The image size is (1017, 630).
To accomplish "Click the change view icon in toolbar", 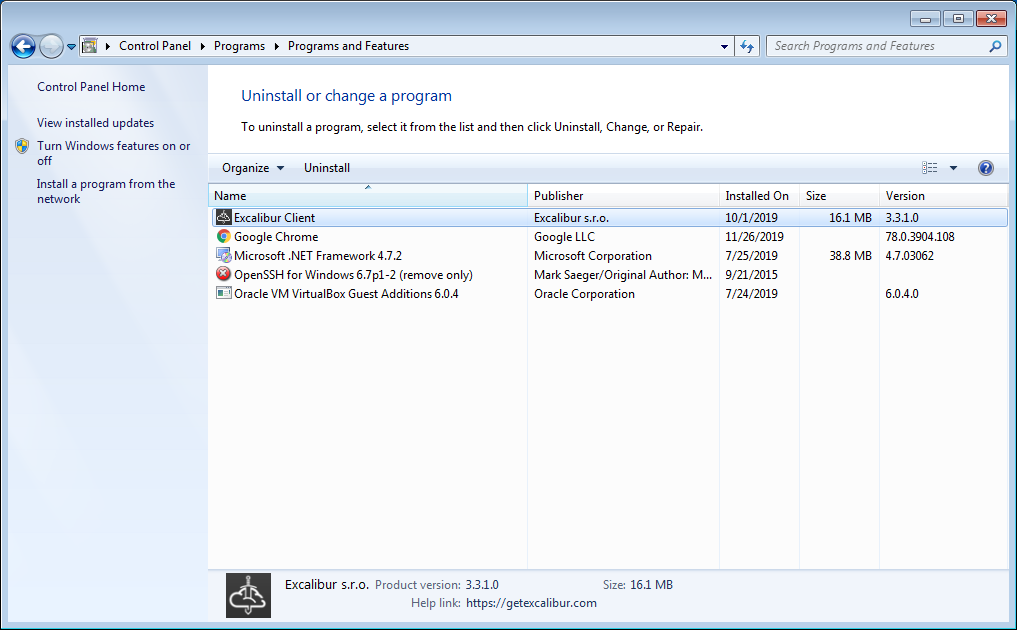I will (930, 168).
